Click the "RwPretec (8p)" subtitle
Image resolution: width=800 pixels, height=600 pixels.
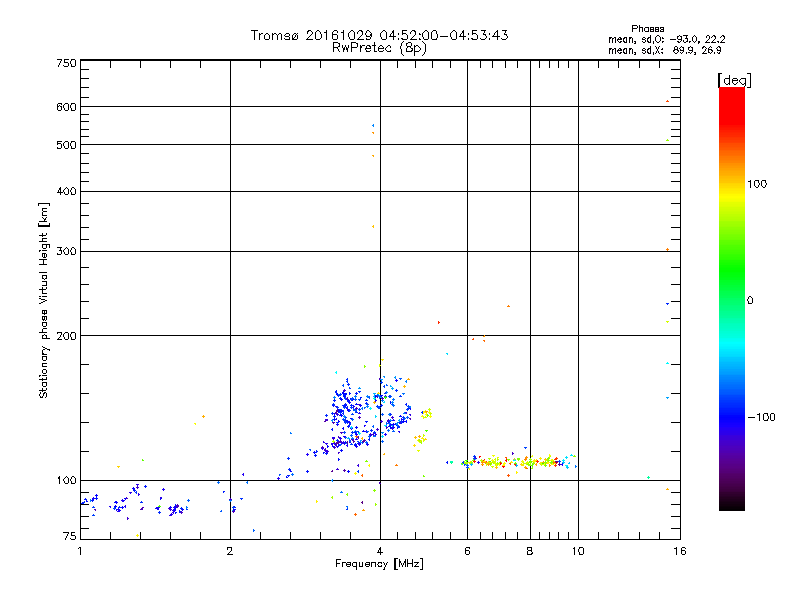[x=379, y=48]
